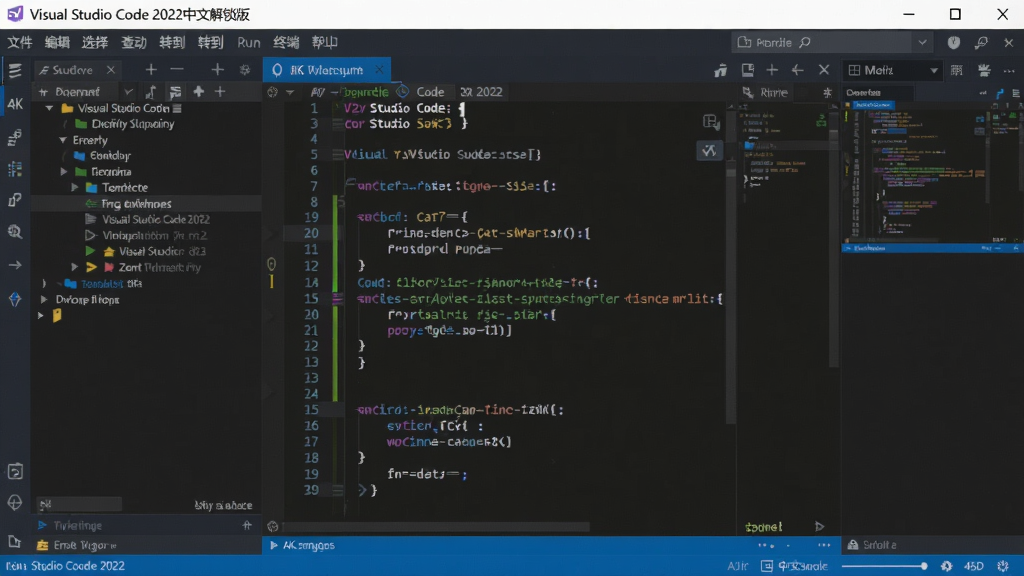The width and height of the screenshot is (1024, 576).
Task: Close the Studere sidebar tab
Action: (111, 70)
